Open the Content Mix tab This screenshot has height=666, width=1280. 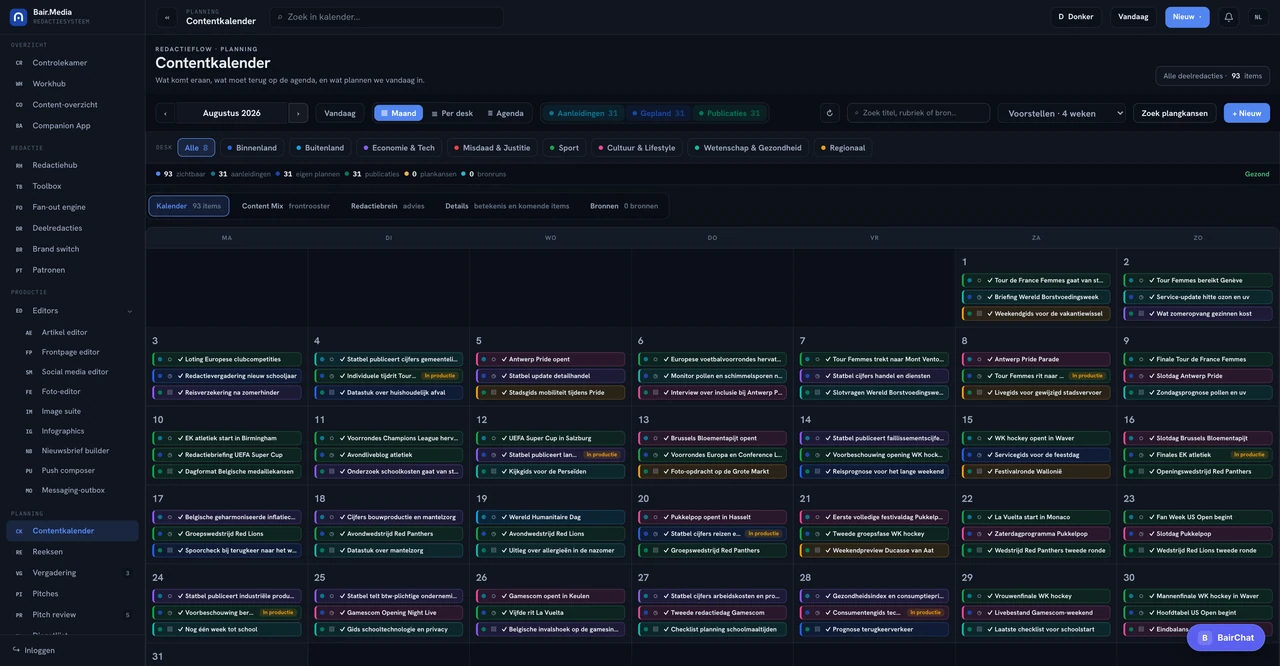(x=286, y=206)
